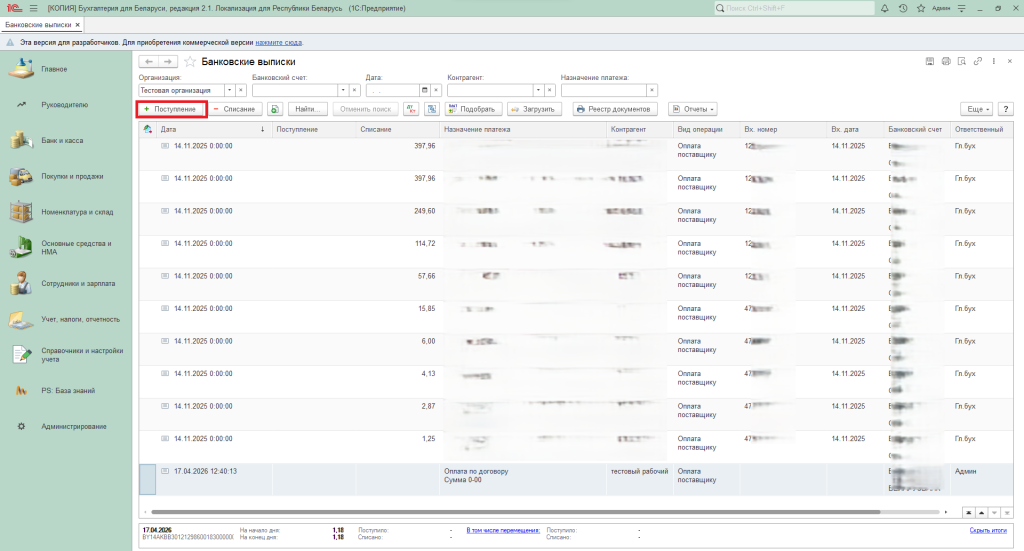Add Банковские выписки to favorites with star

pyautogui.click(x=190, y=61)
